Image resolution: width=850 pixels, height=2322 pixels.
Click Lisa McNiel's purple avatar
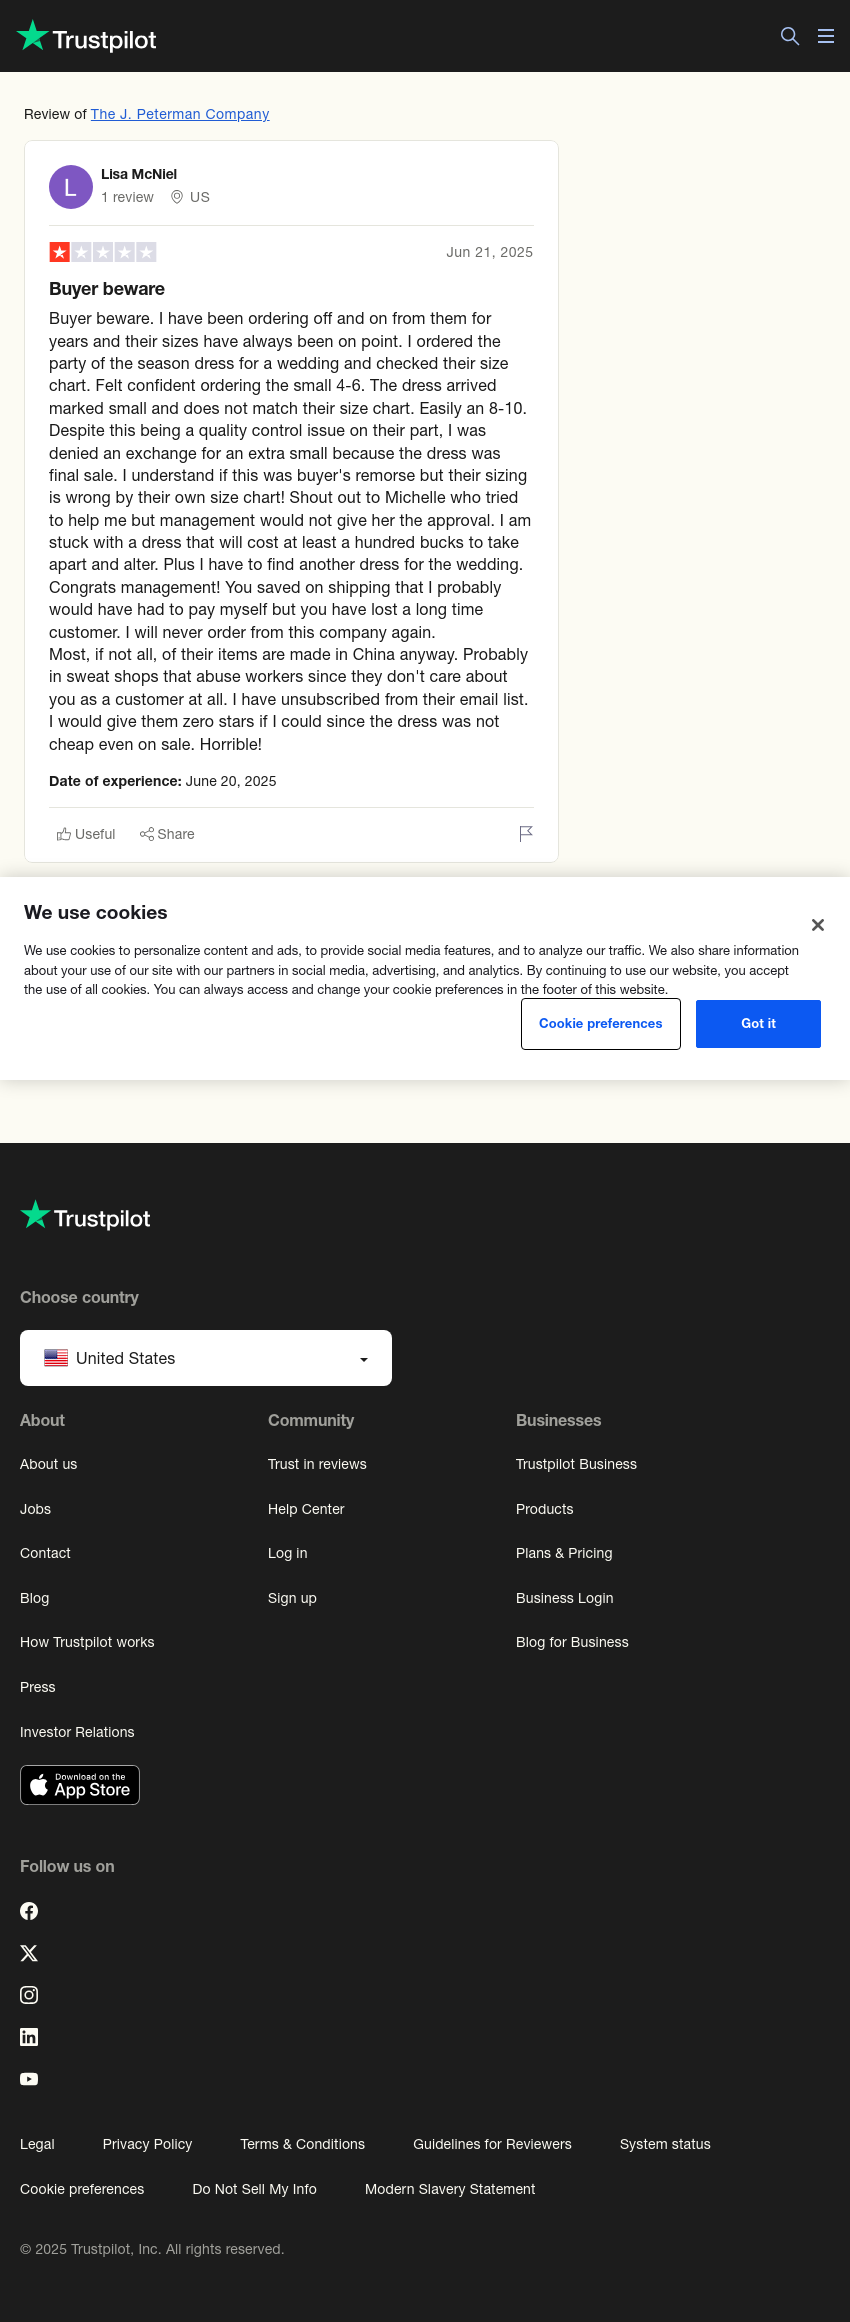(71, 187)
